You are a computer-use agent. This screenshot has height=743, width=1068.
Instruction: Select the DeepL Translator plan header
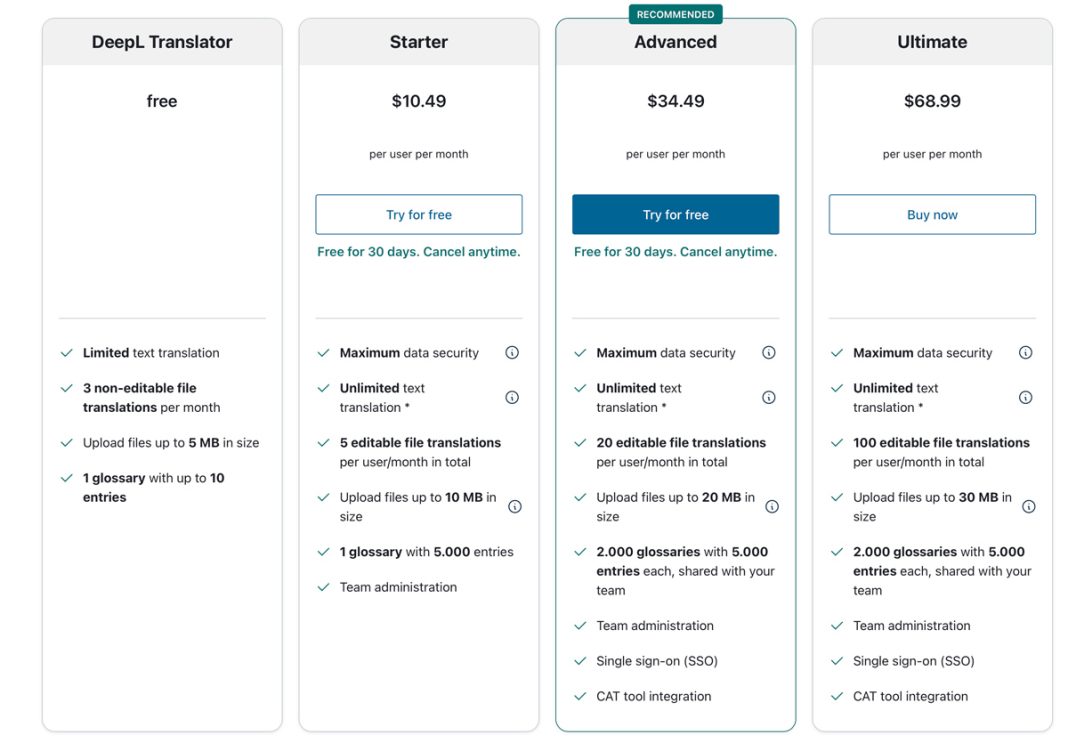[162, 42]
